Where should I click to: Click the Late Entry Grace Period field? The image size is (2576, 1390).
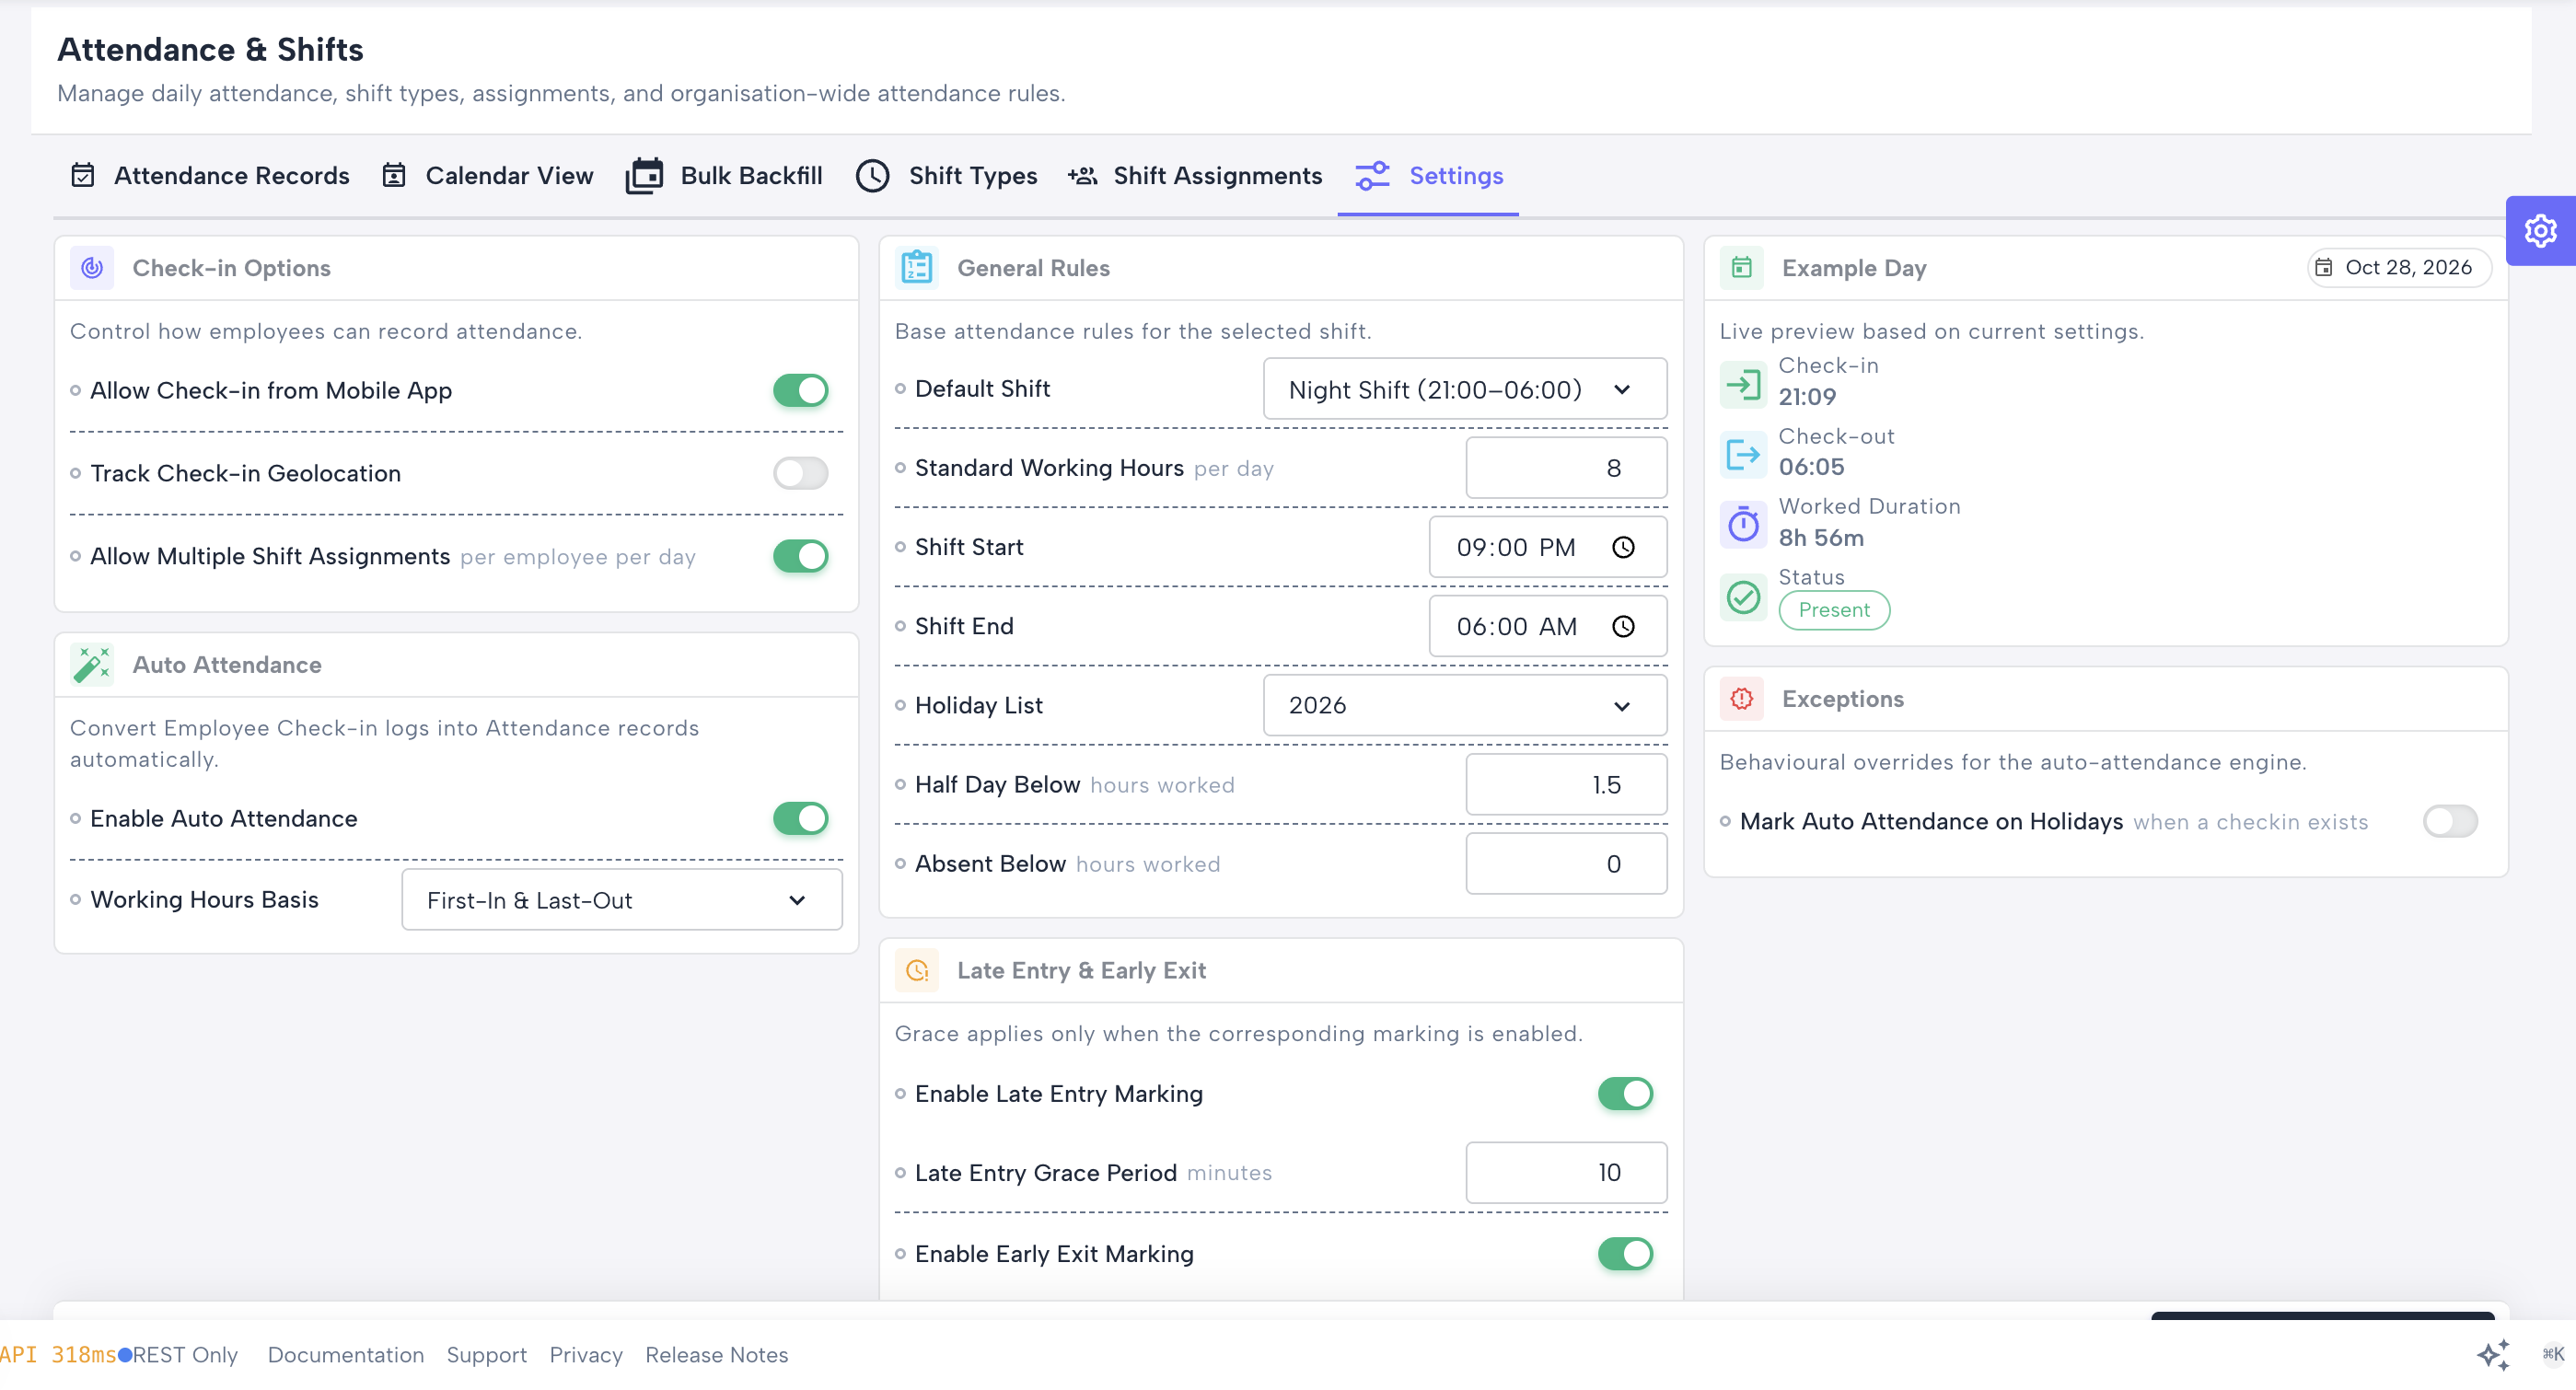point(1567,1173)
